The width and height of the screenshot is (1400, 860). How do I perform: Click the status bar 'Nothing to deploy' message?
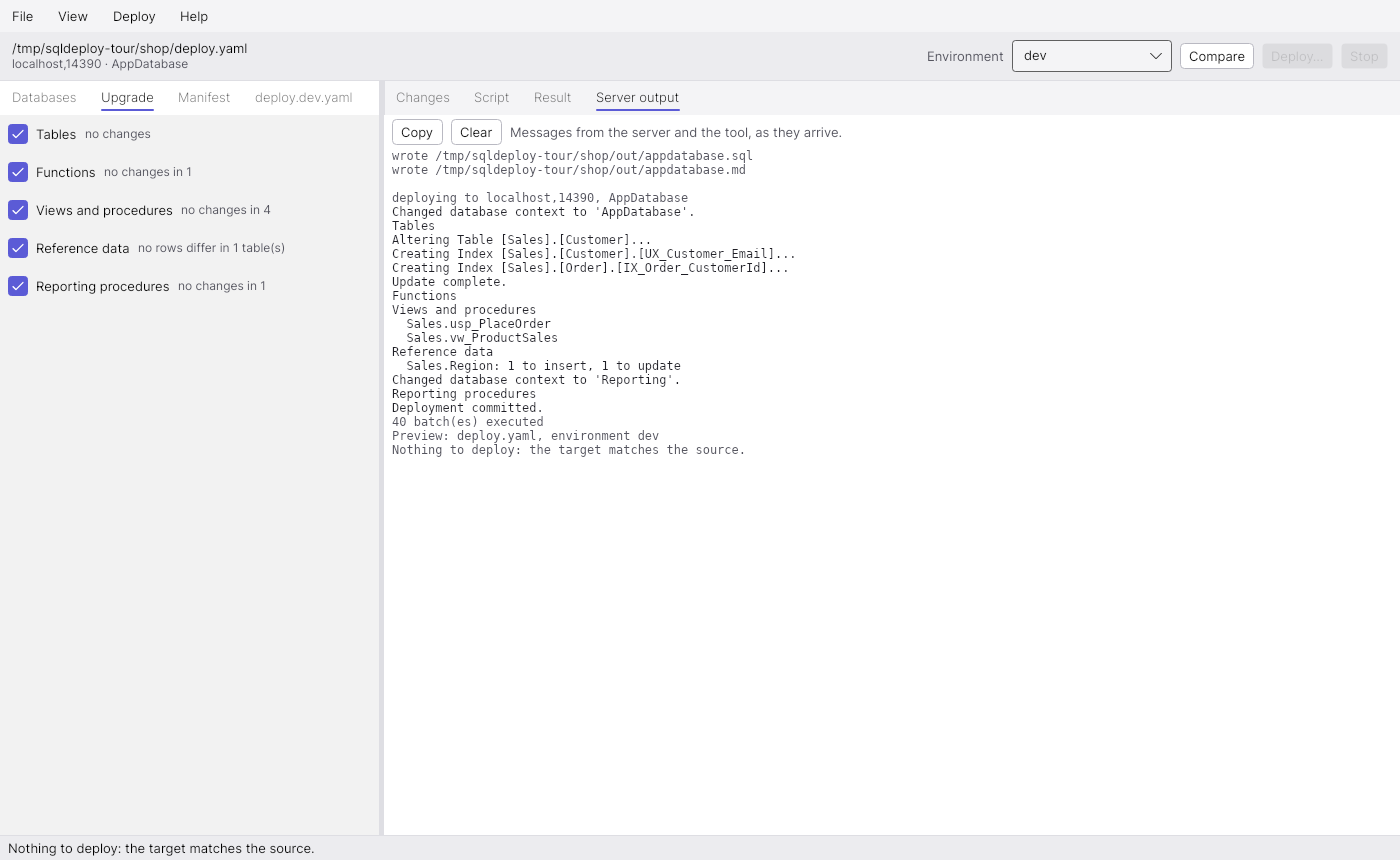coord(161,848)
